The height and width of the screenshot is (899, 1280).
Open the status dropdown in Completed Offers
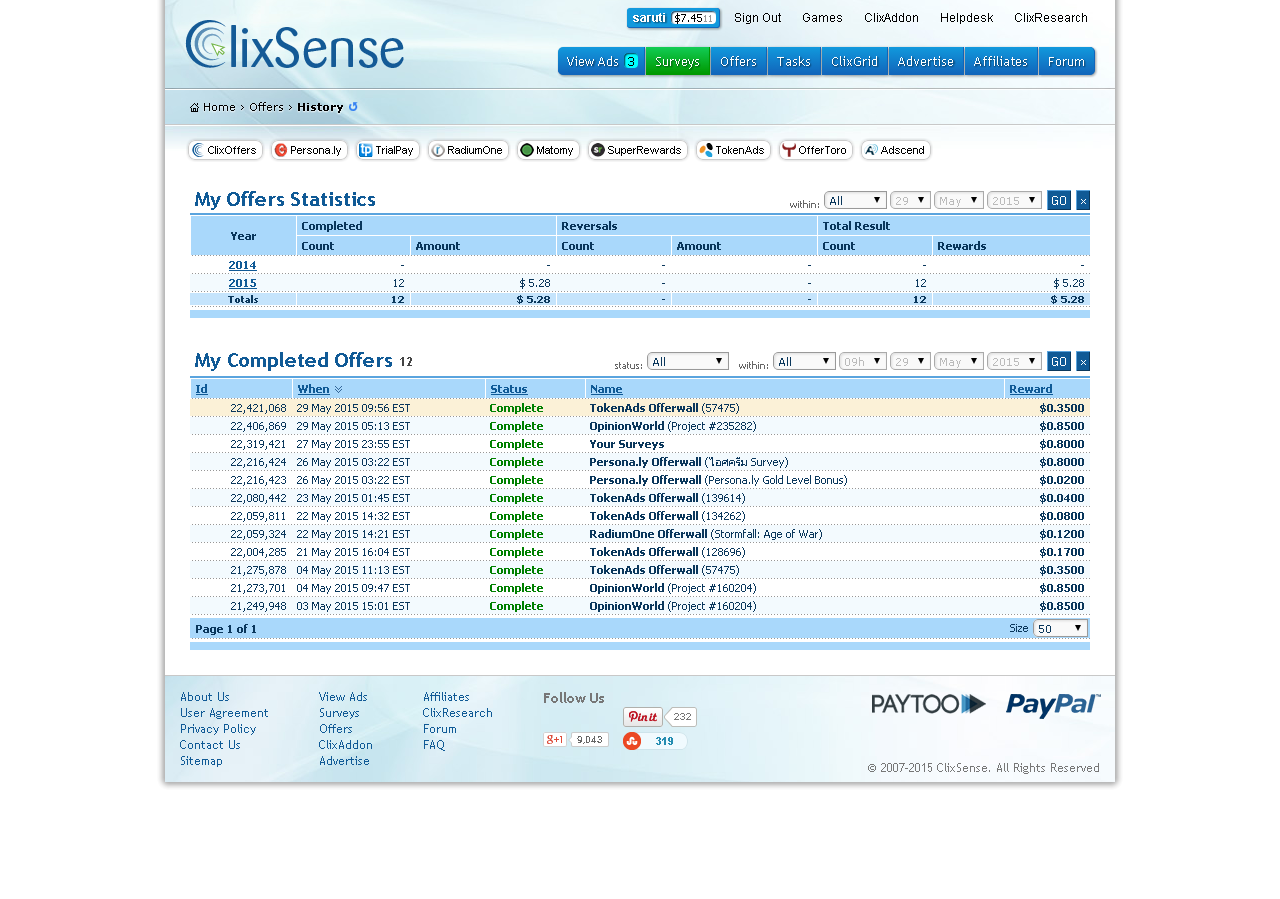(688, 361)
